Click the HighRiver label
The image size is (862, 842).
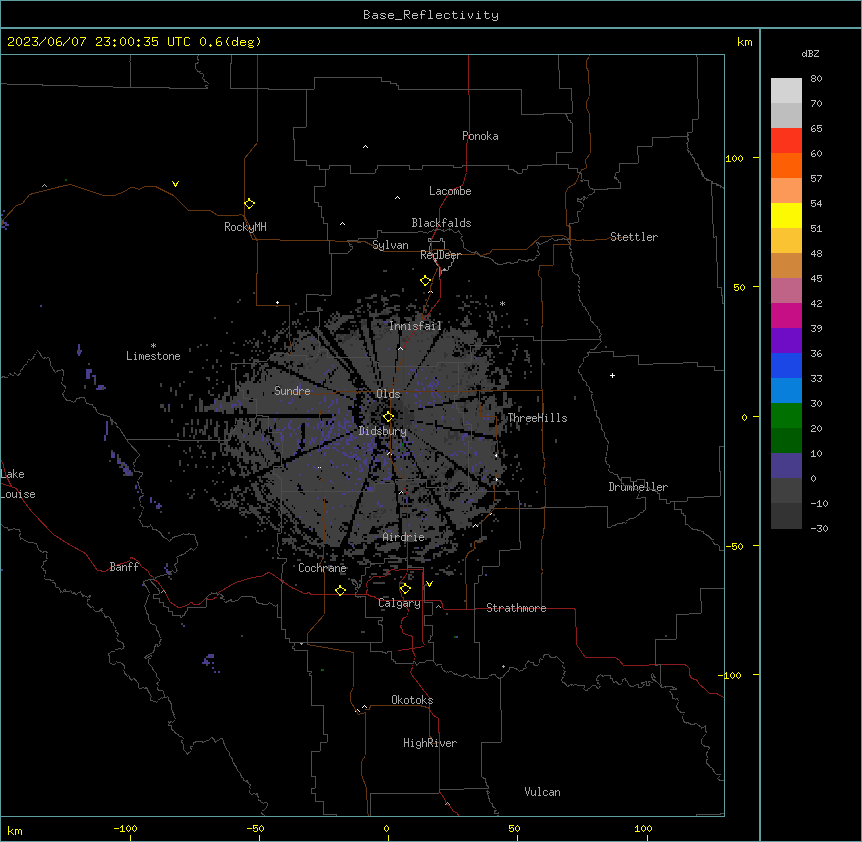coord(430,743)
